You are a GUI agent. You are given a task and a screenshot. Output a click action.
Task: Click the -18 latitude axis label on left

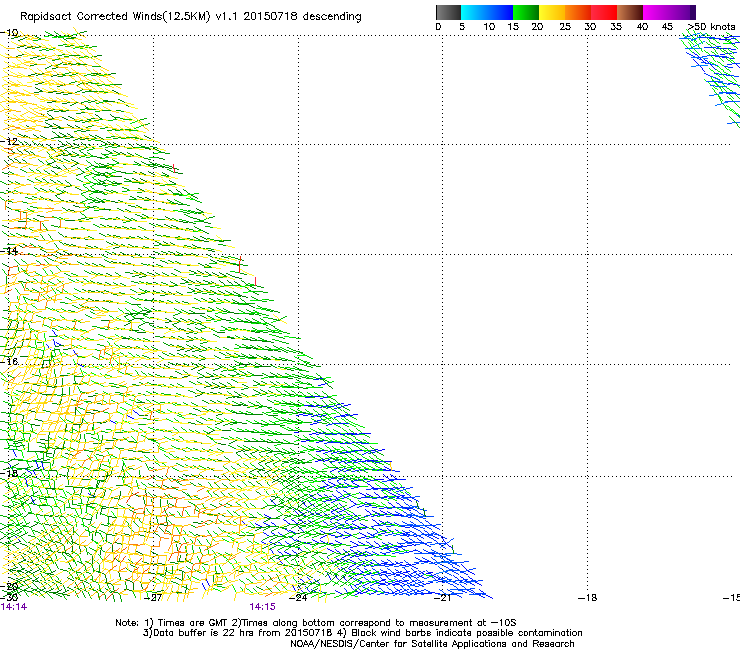tap(9, 473)
